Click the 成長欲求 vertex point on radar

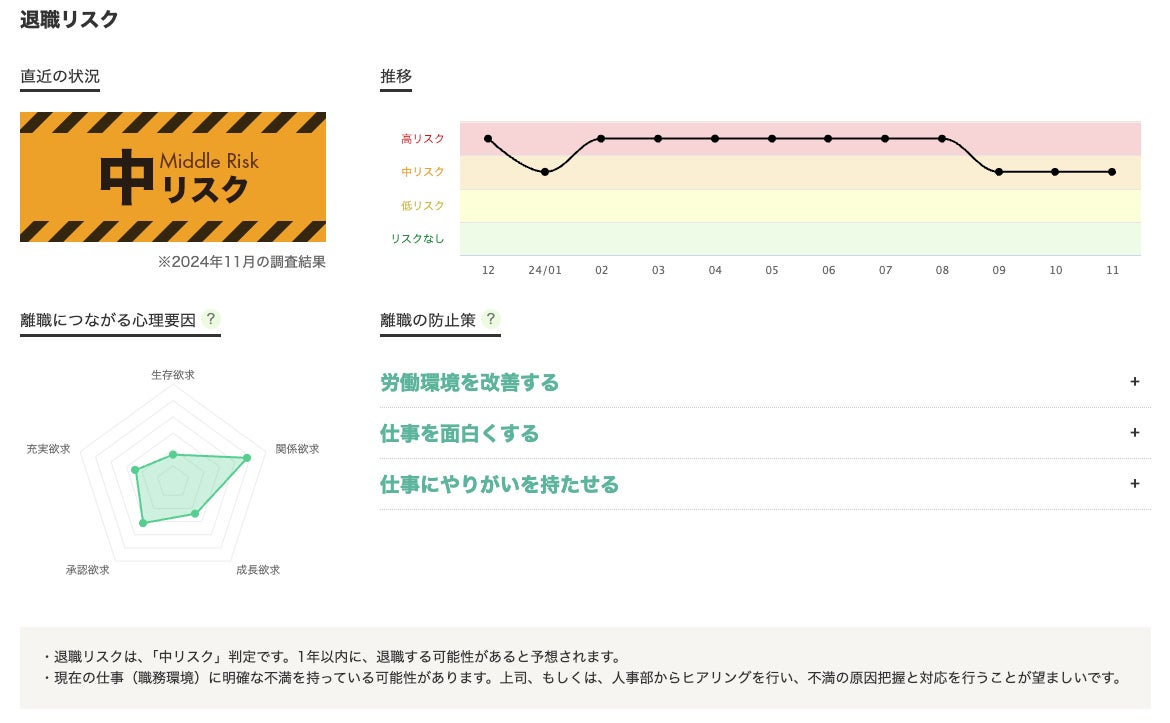tap(195, 513)
